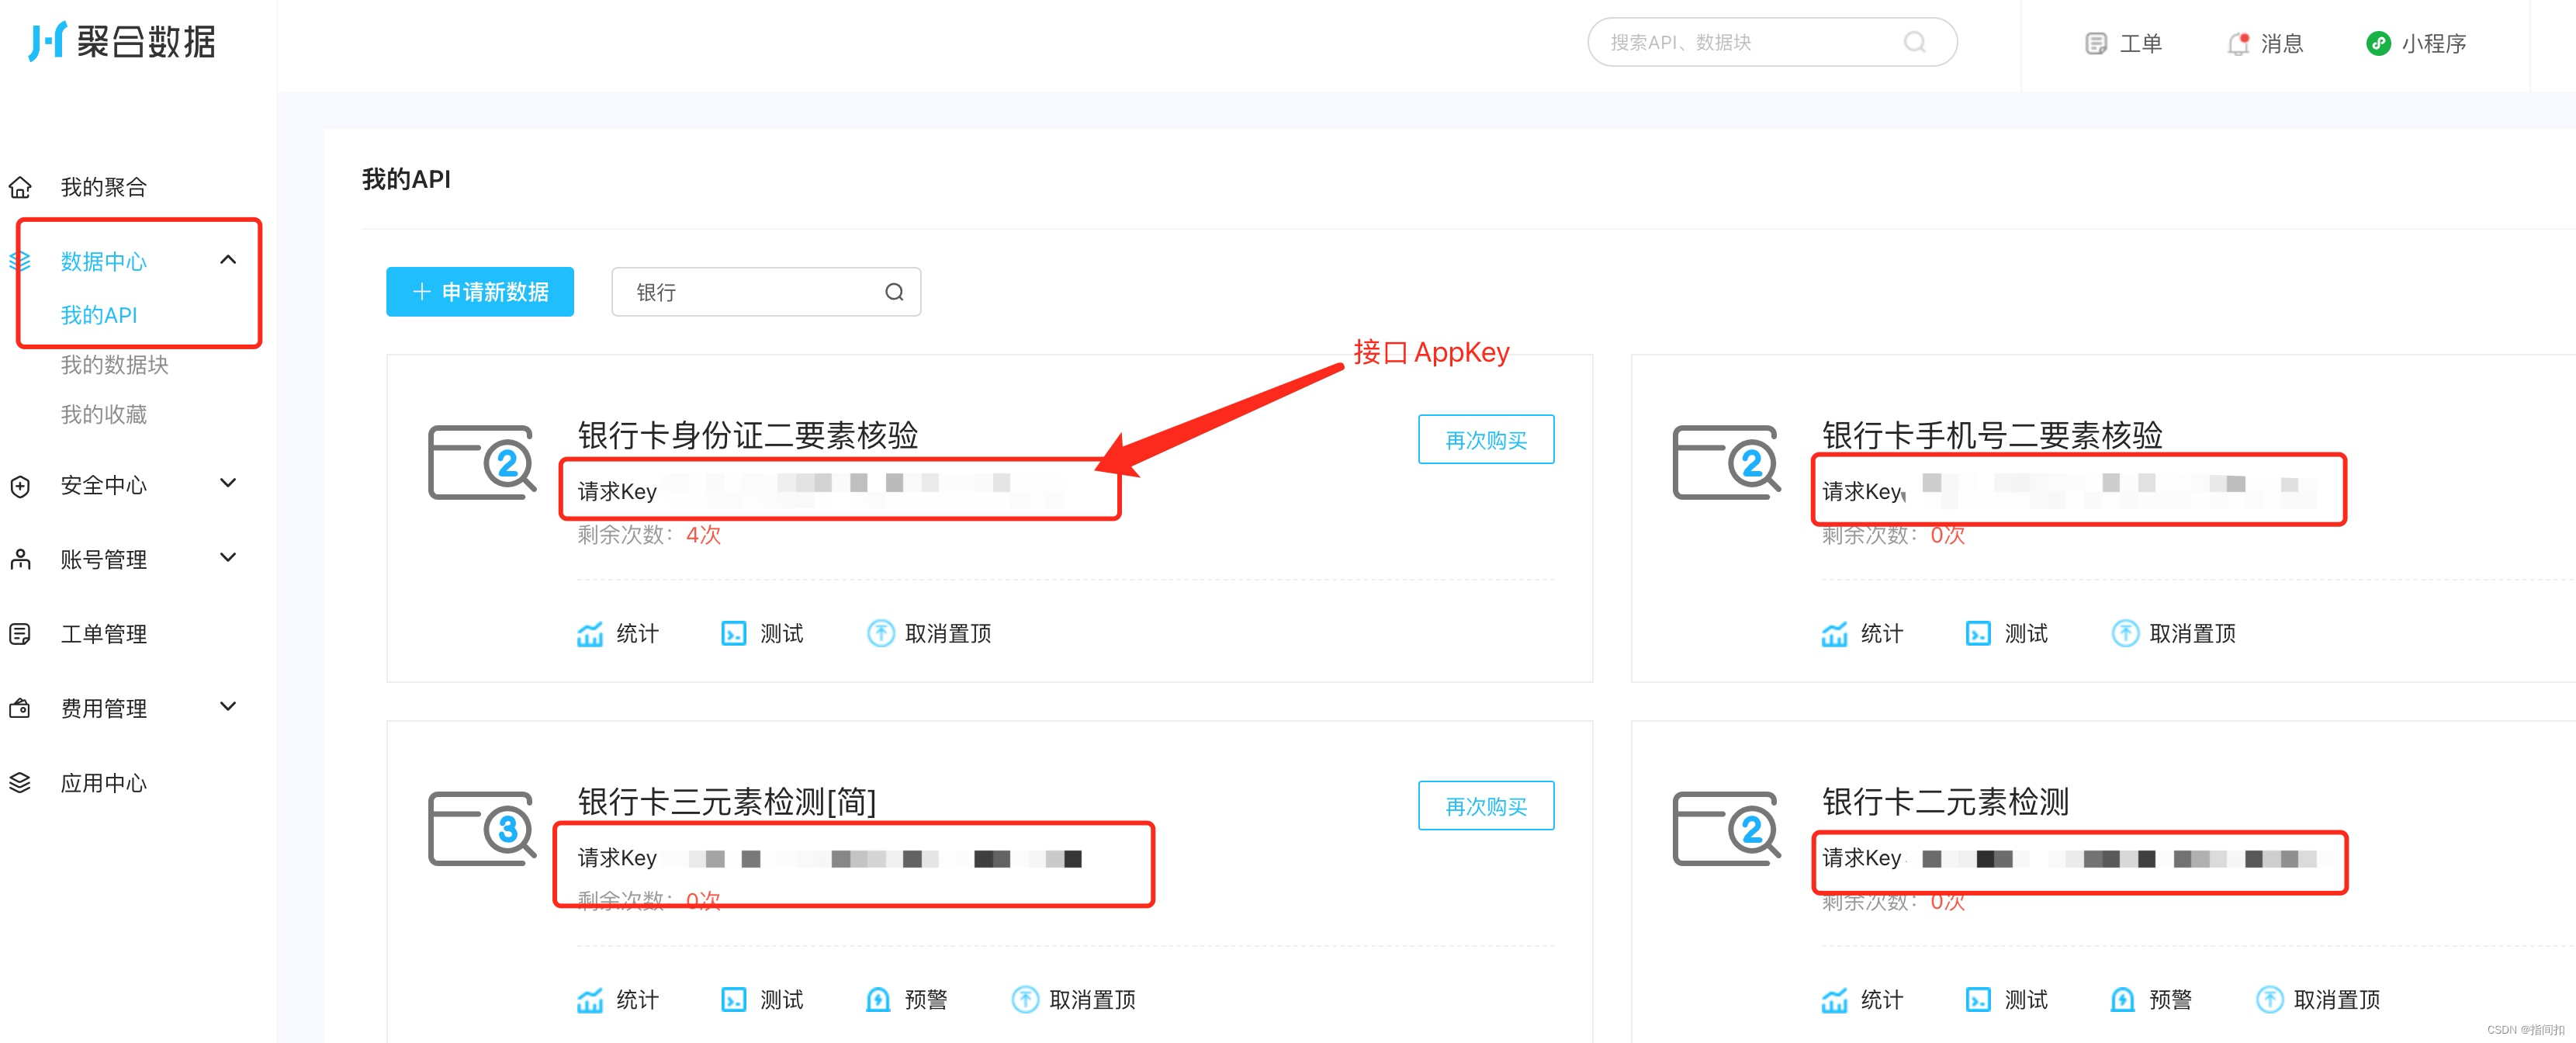Open 测试 for 银行卡身份证二要素核验
2576x1043 pixels.
(762, 634)
